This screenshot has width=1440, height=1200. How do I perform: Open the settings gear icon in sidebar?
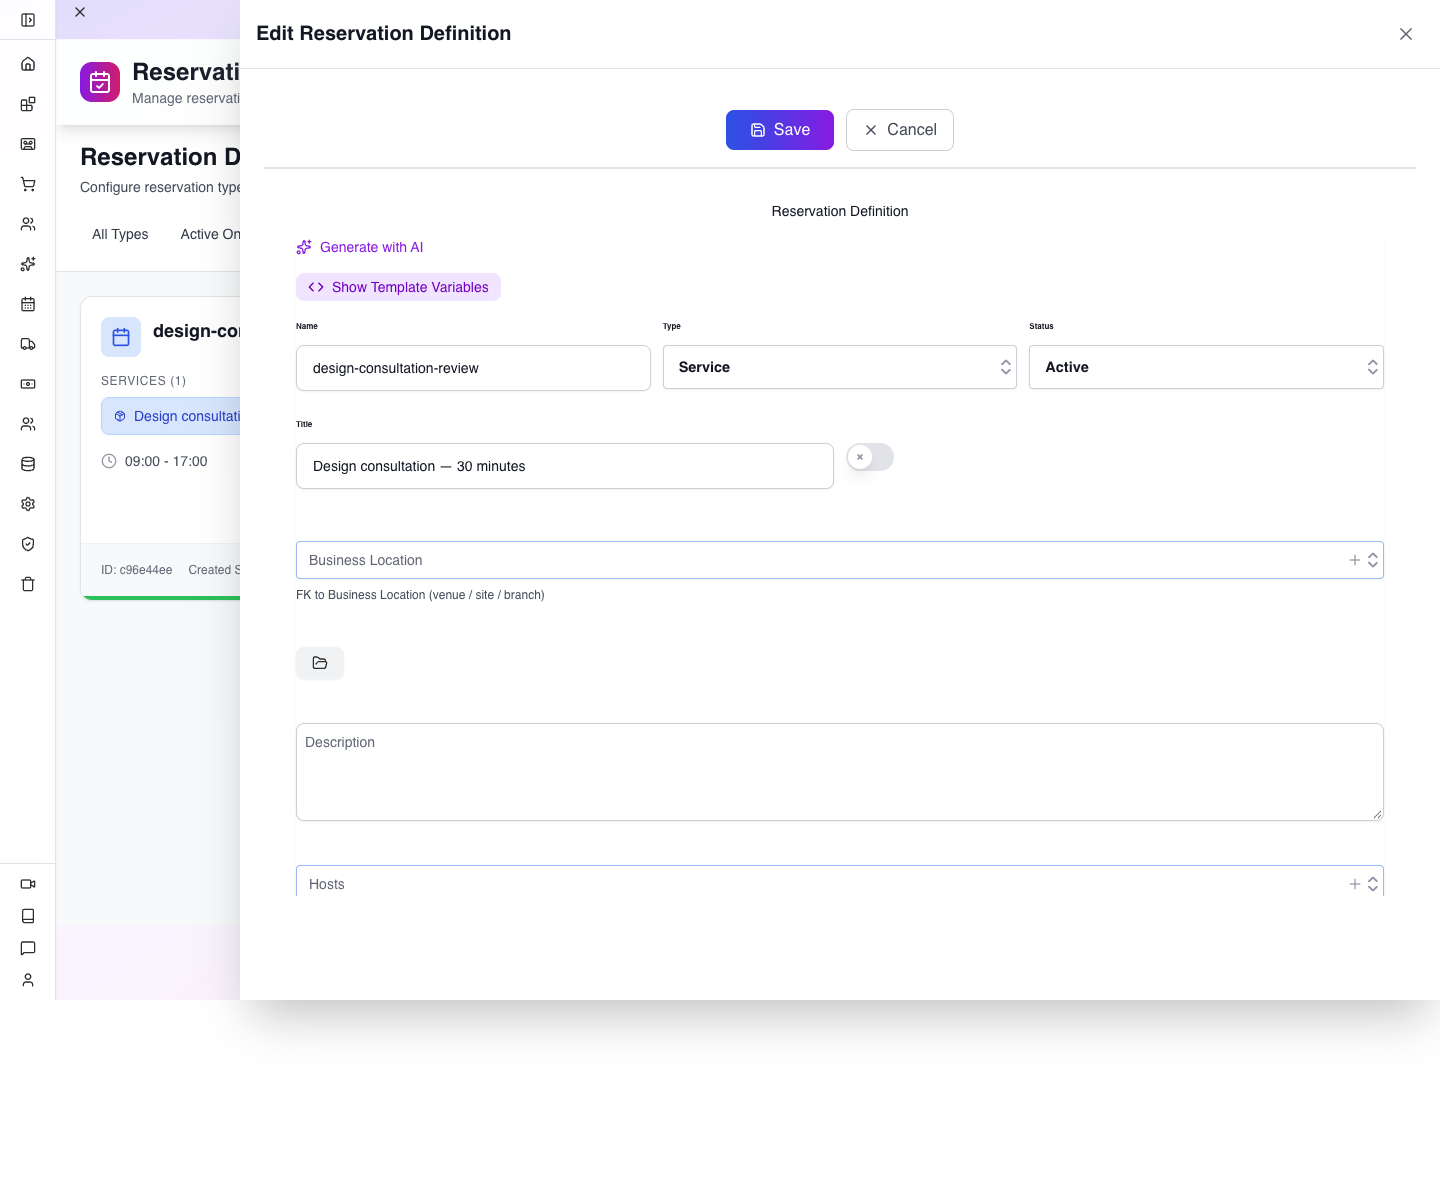pyautogui.click(x=28, y=504)
